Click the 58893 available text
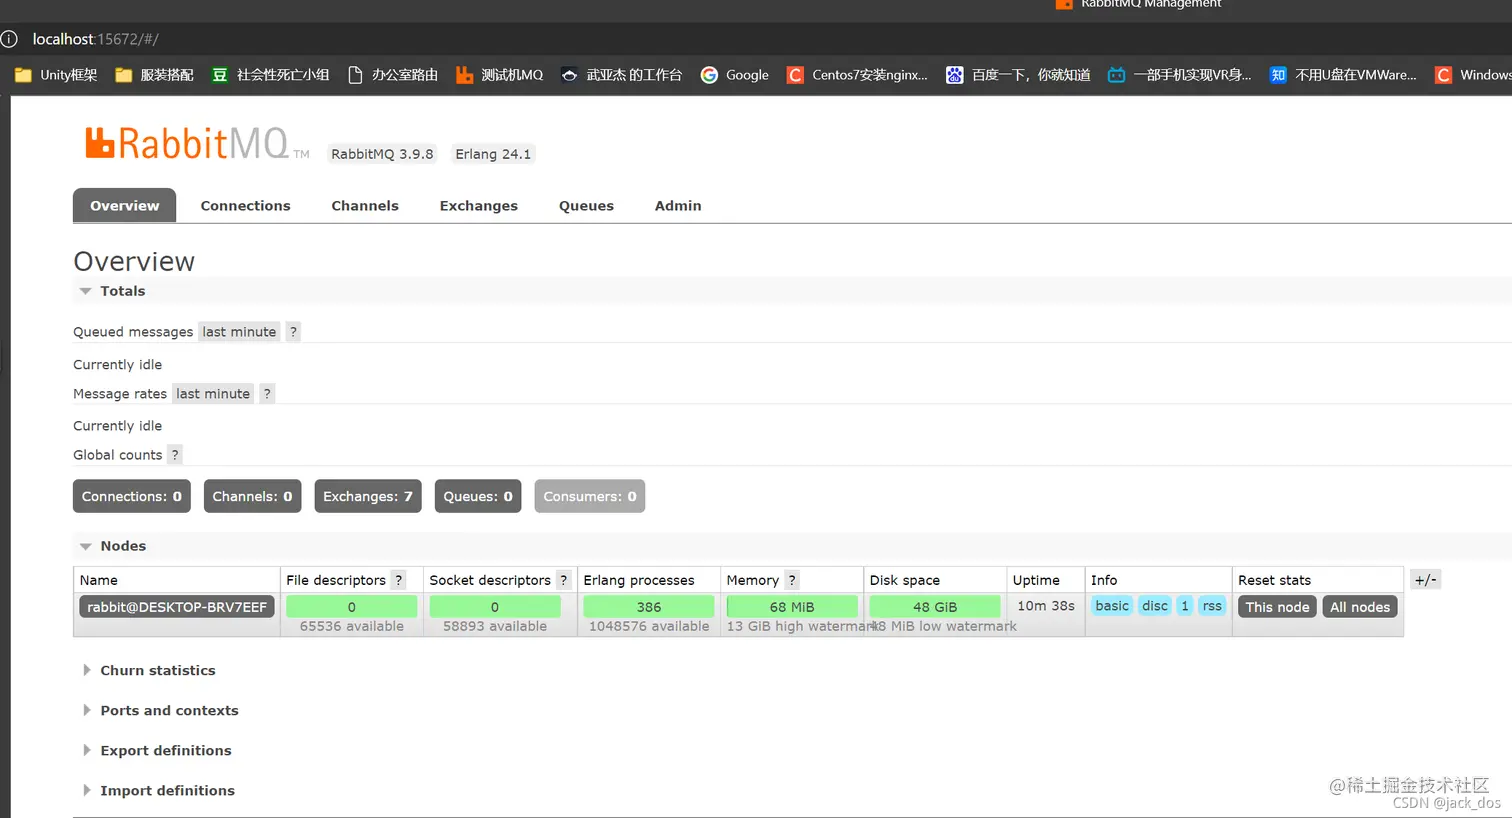This screenshot has width=1512, height=818. point(495,626)
